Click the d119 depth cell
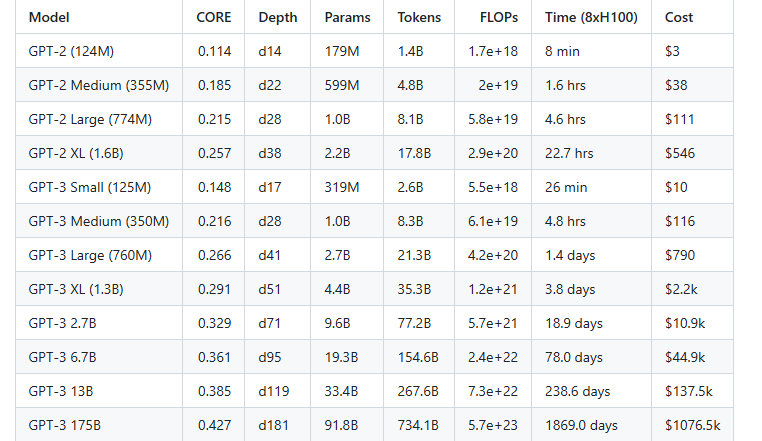The image size is (762, 441). pyautogui.click(x=274, y=391)
